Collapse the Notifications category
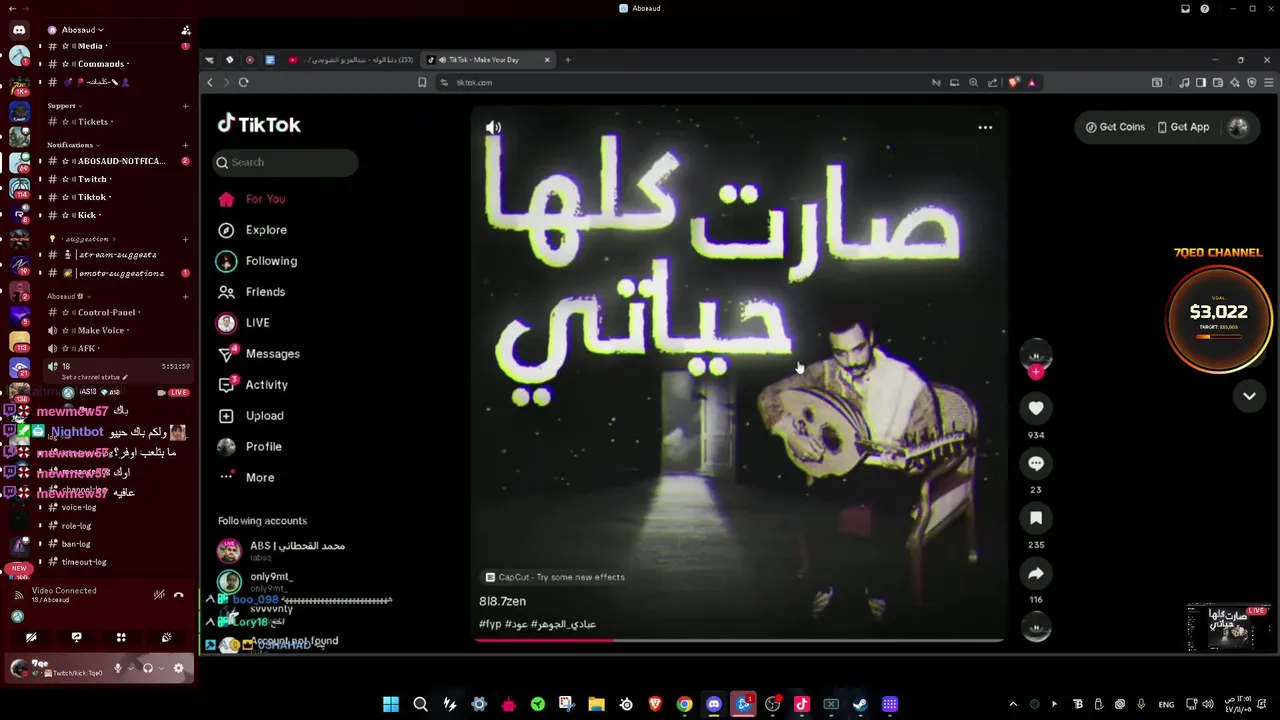The width and height of the screenshot is (1280, 720). [72, 145]
